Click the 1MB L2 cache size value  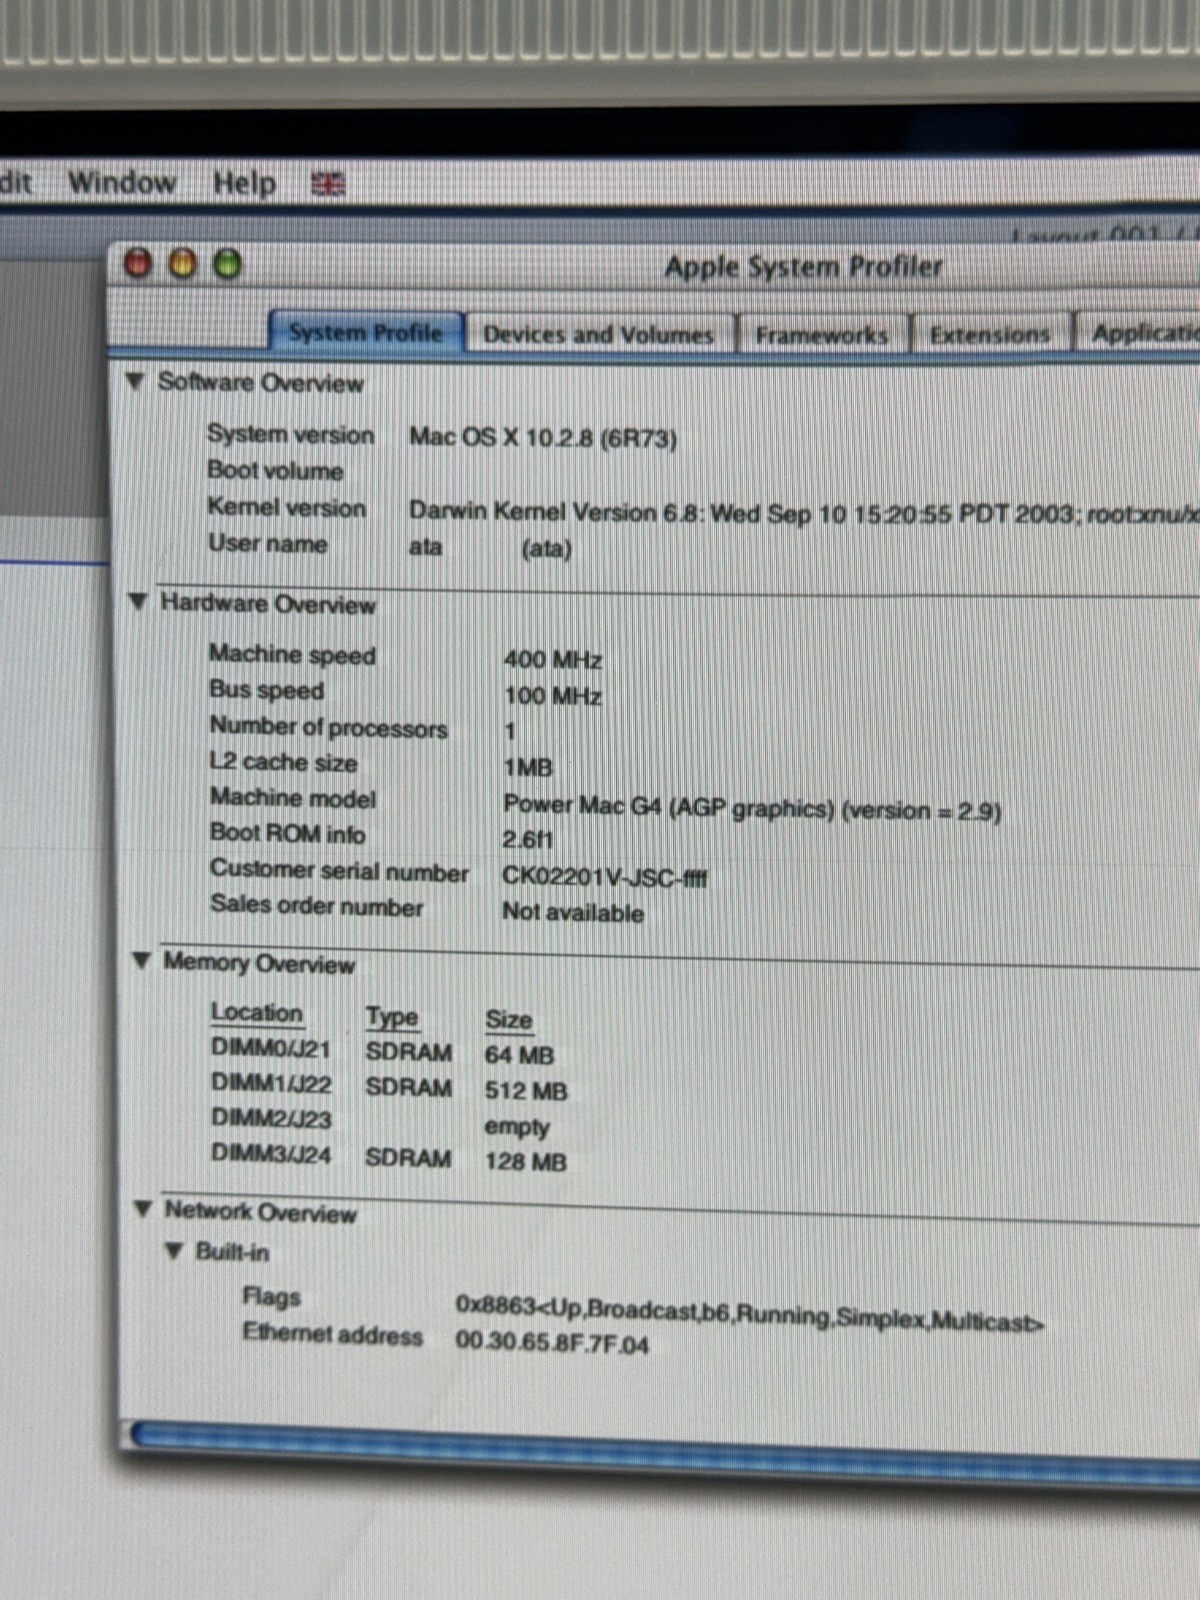point(528,768)
